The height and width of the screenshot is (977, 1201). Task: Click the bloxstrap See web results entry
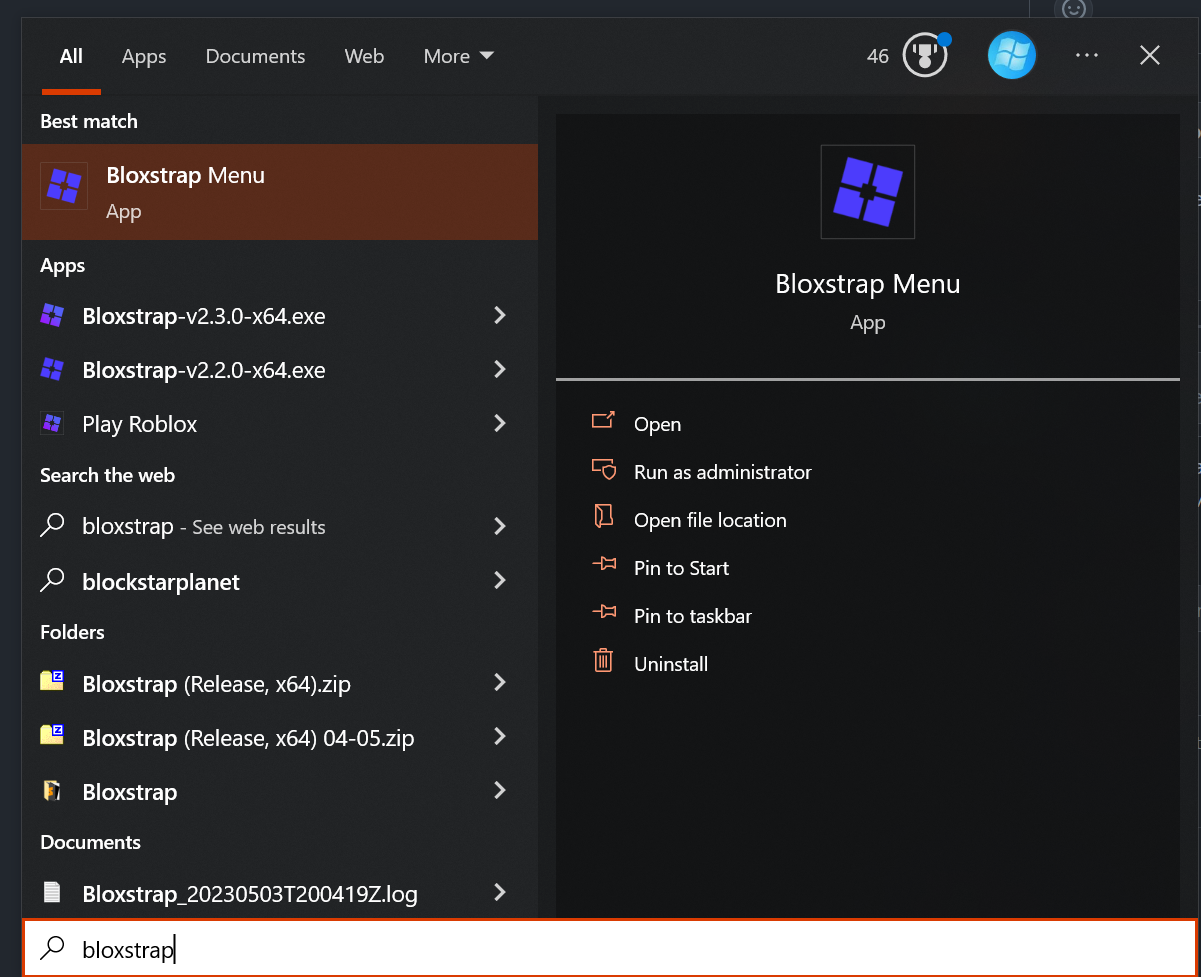[x=203, y=527]
